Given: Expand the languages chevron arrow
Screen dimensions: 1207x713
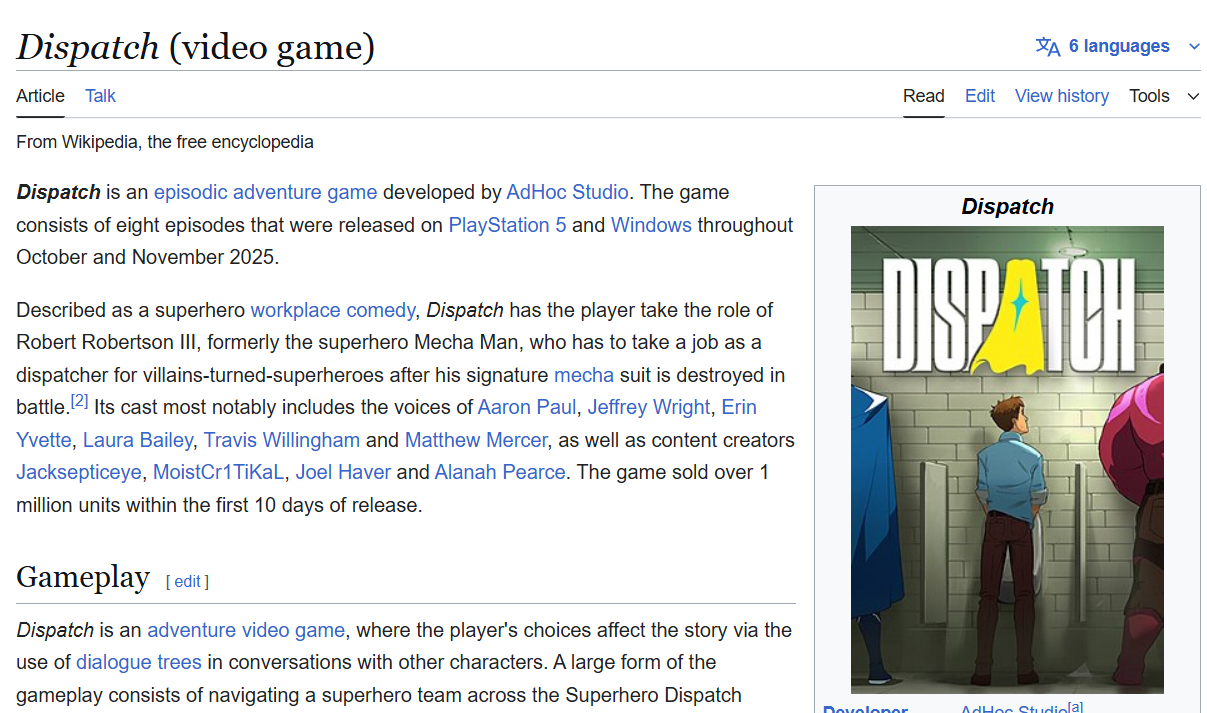Looking at the screenshot, I should point(1194,47).
